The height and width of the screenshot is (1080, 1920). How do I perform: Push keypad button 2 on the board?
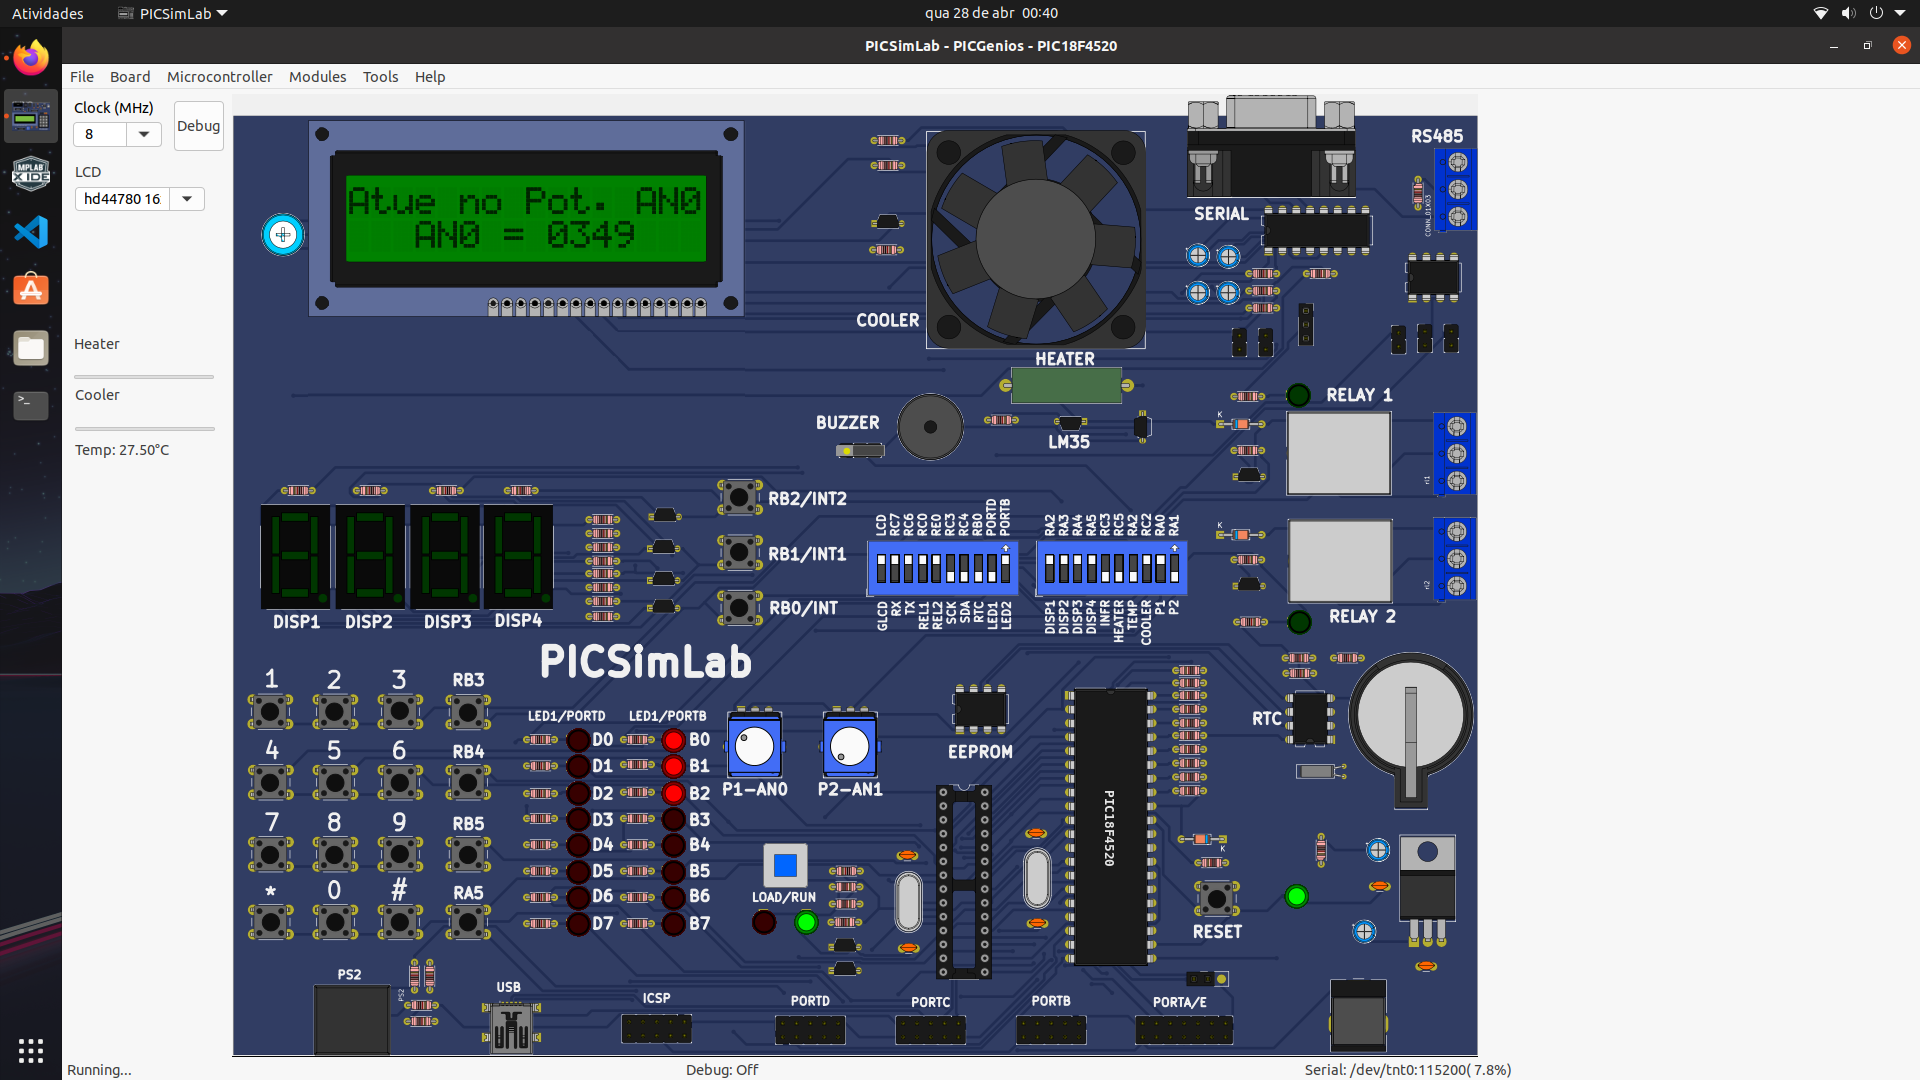[x=335, y=712]
